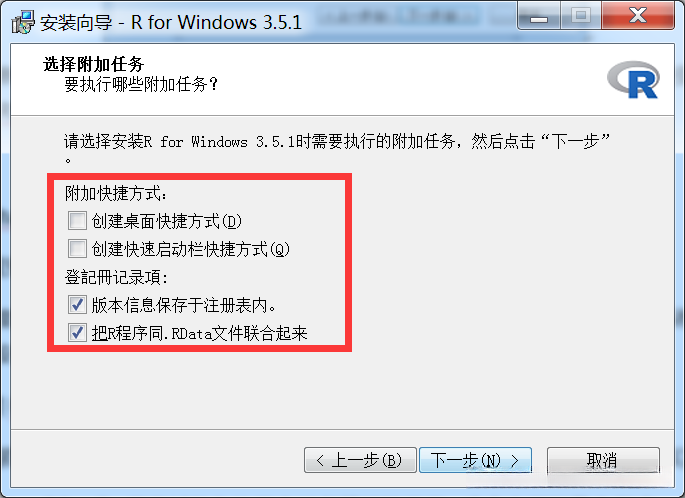Click the 版本信息保存于注册表内 label text
The height and width of the screenshot is (498, 685).
click(184, 305)
